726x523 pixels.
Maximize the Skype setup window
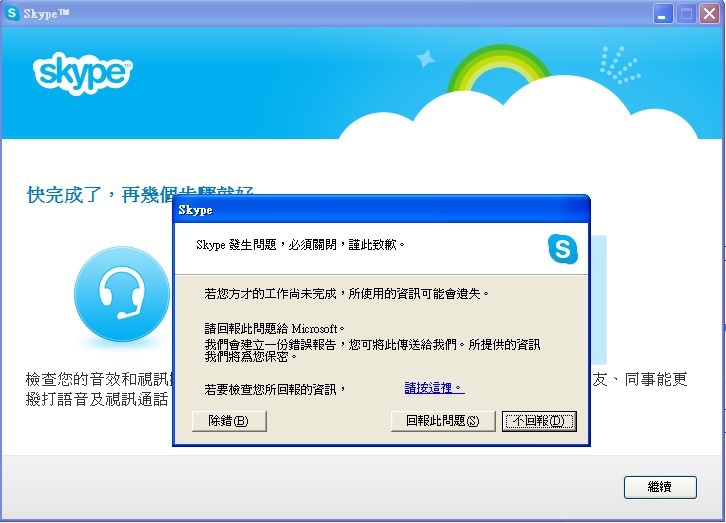(x=686, y=14)
